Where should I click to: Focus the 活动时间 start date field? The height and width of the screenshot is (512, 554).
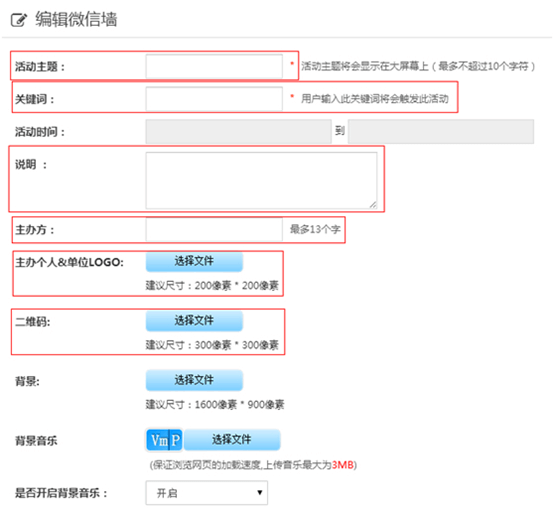pyautogui.click(x=238, y=131)
